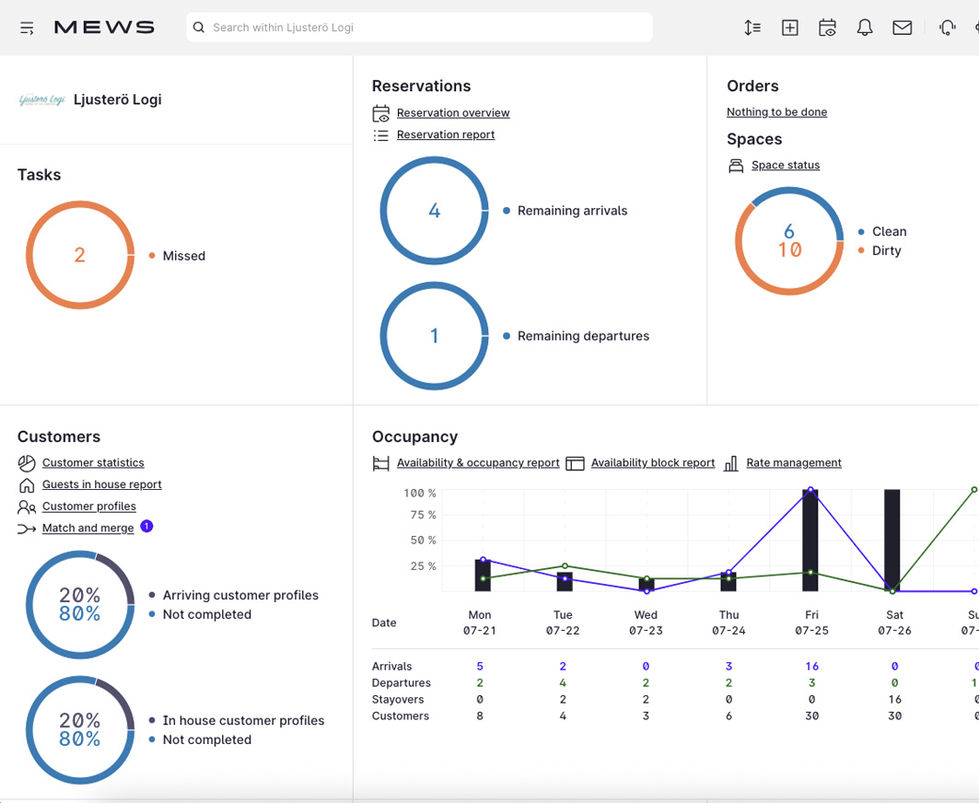This screenshot has height=803, width=979.
Task: Click the headset support icon
Action: click(947, 27)
